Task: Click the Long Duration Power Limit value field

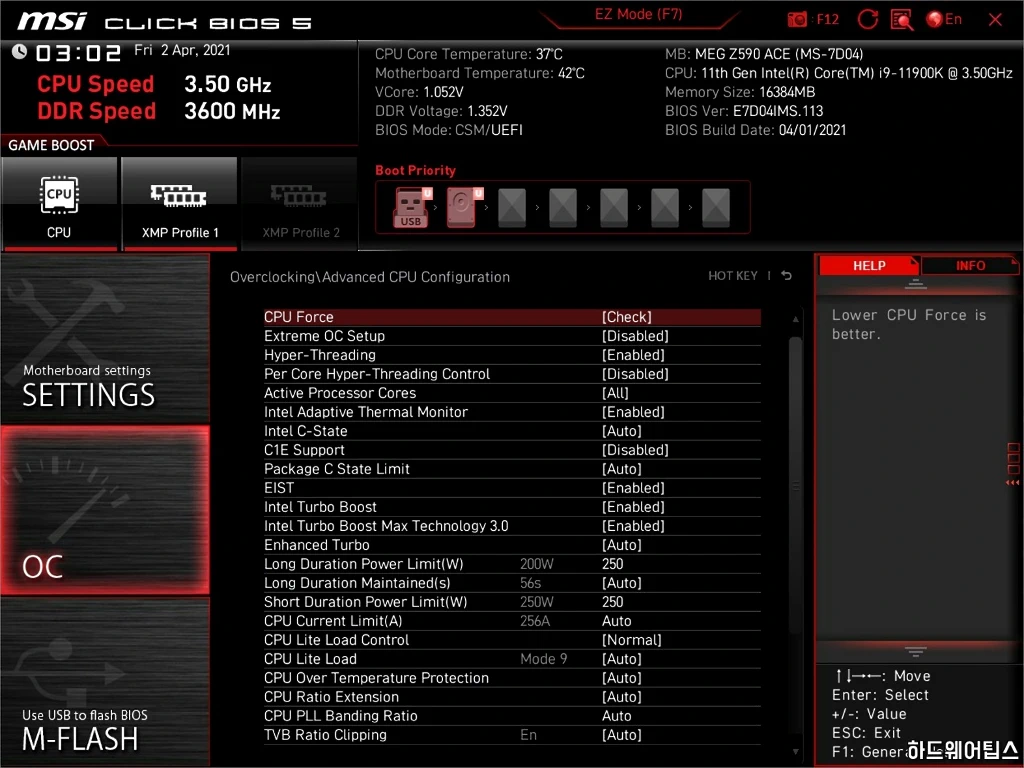Action: point(613,564)
